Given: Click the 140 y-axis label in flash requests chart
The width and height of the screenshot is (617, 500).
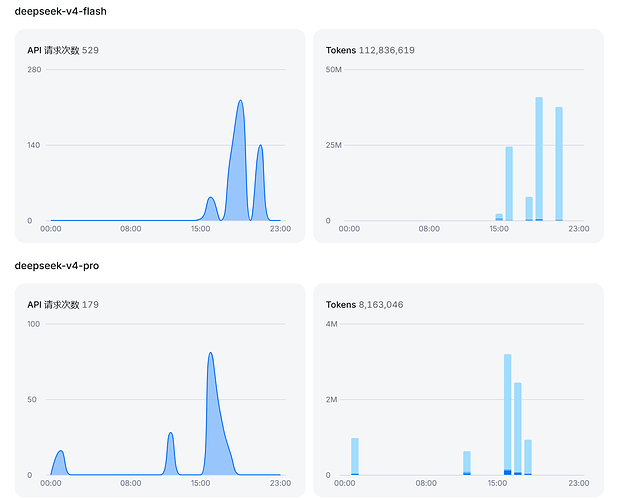Looking at the screenshot, I should 33,145.
